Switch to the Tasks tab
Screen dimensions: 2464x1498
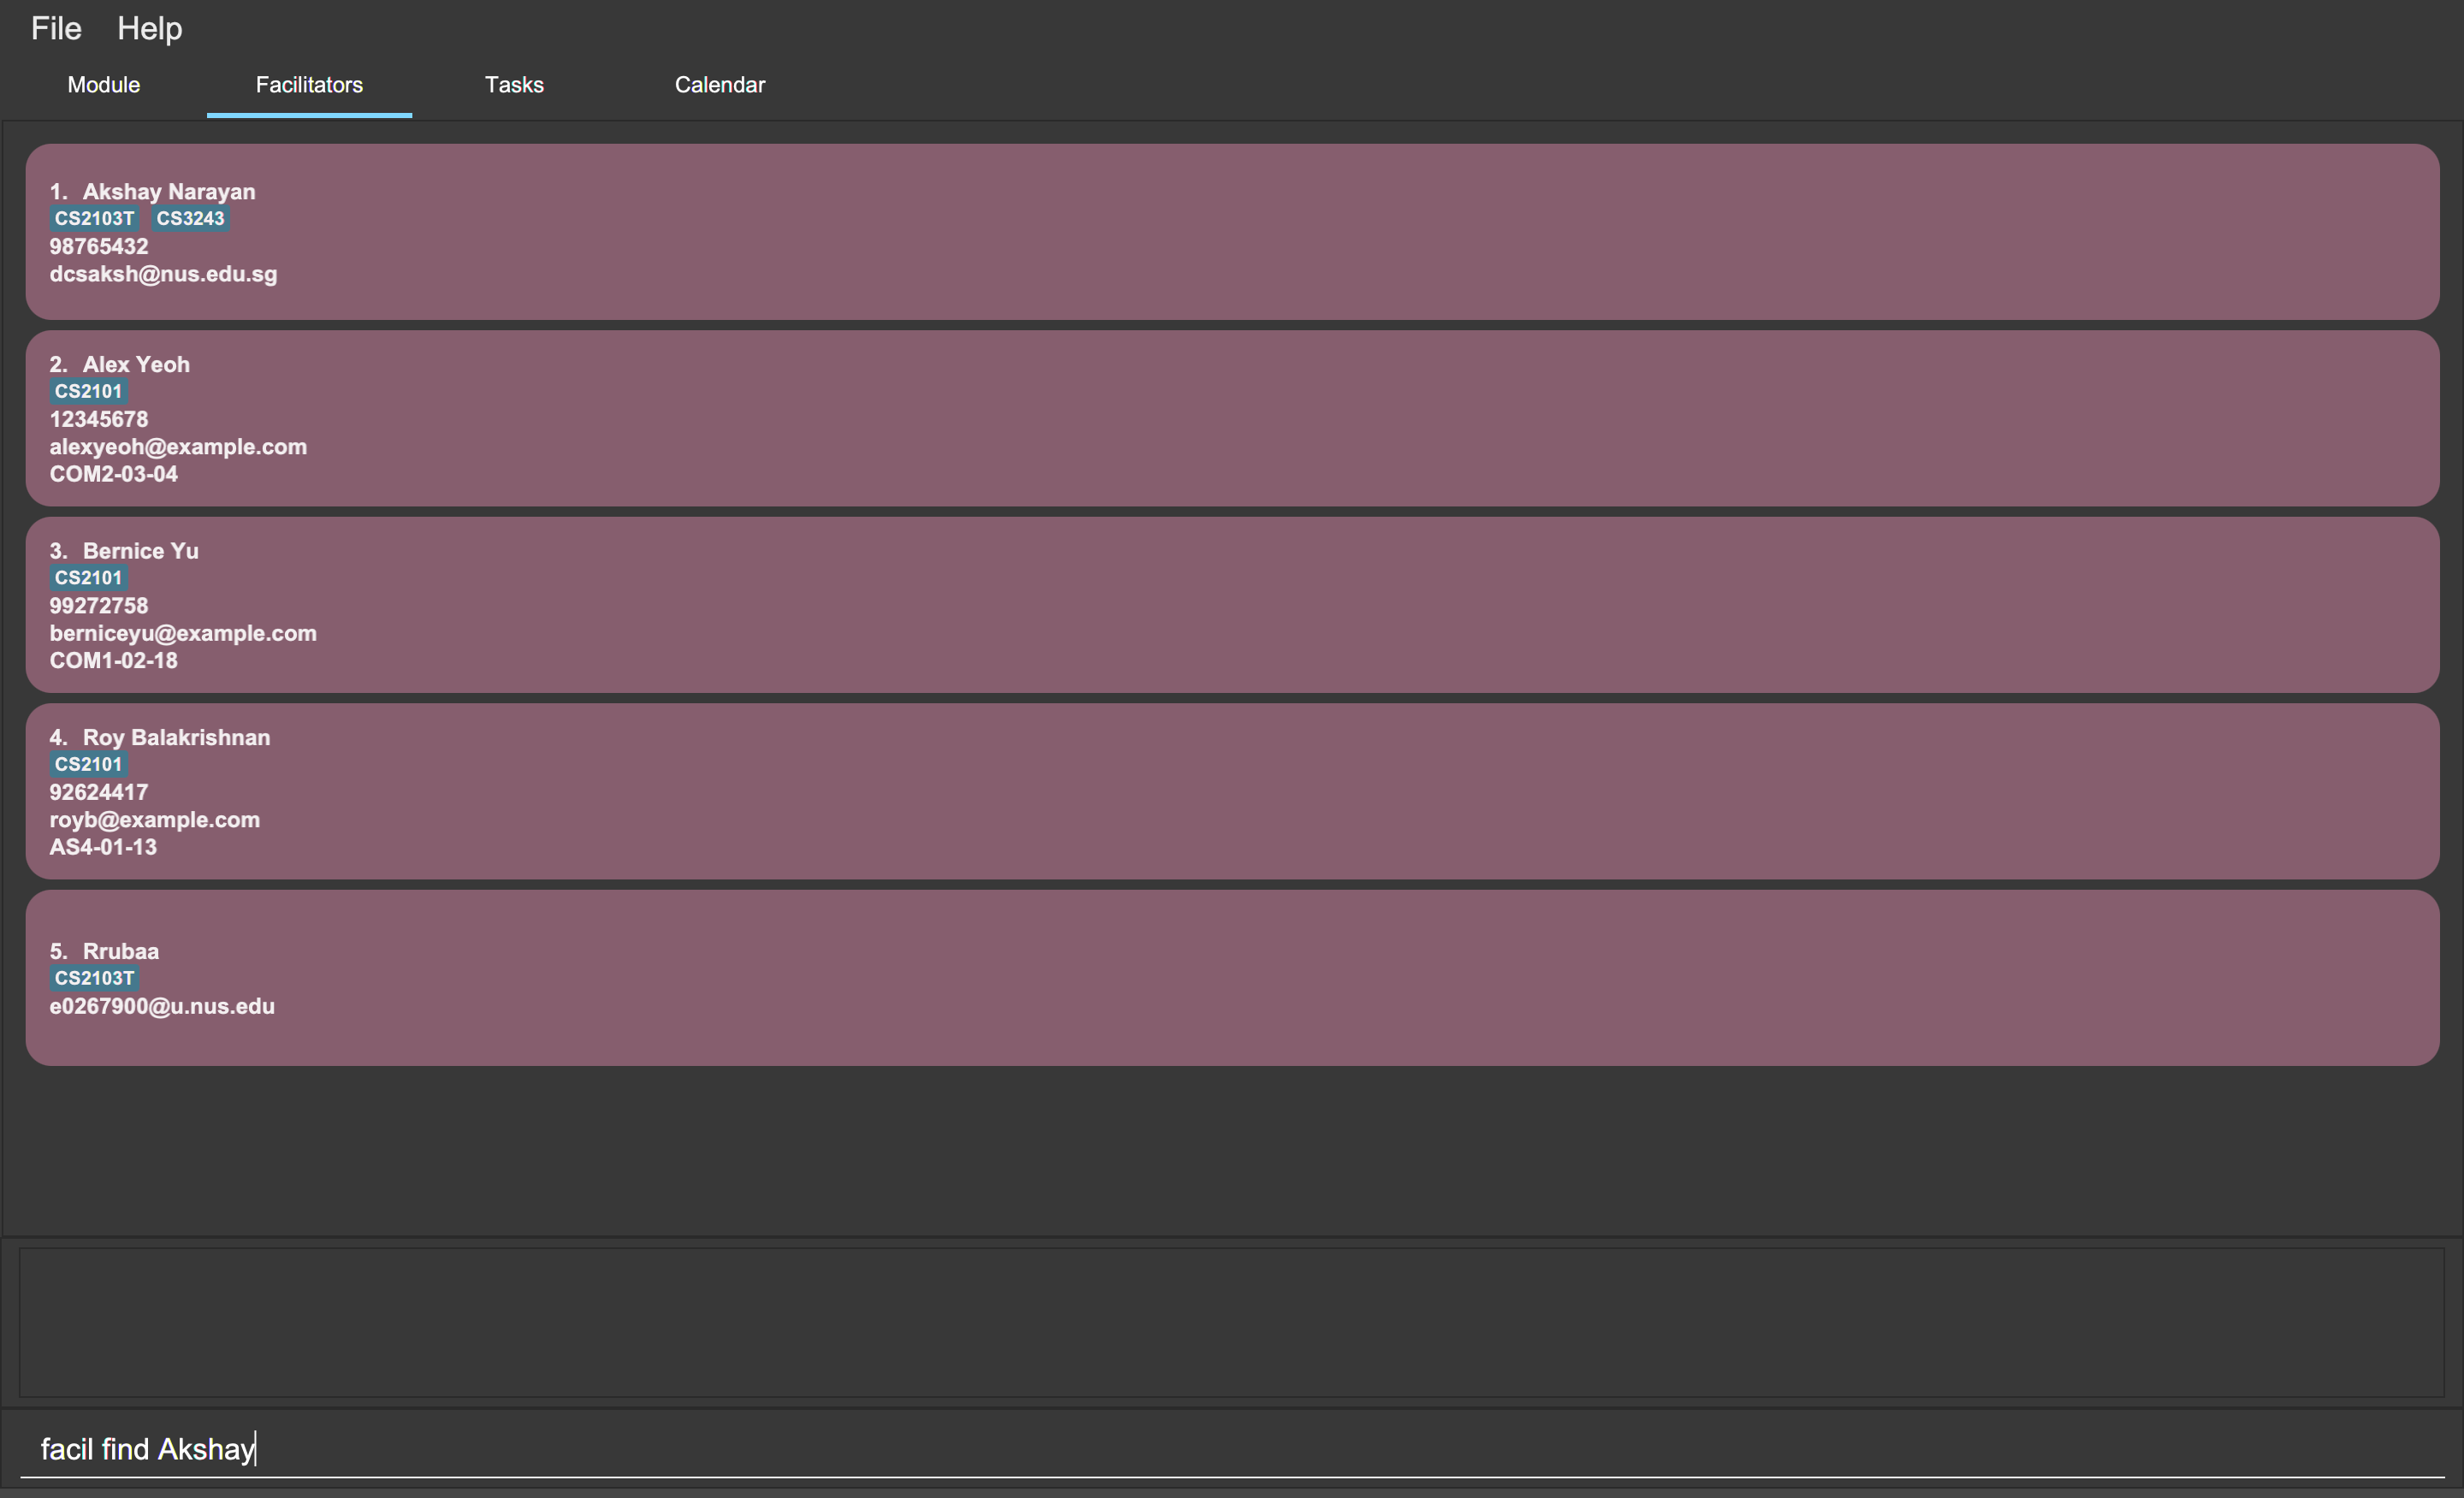tap(514, 85)
